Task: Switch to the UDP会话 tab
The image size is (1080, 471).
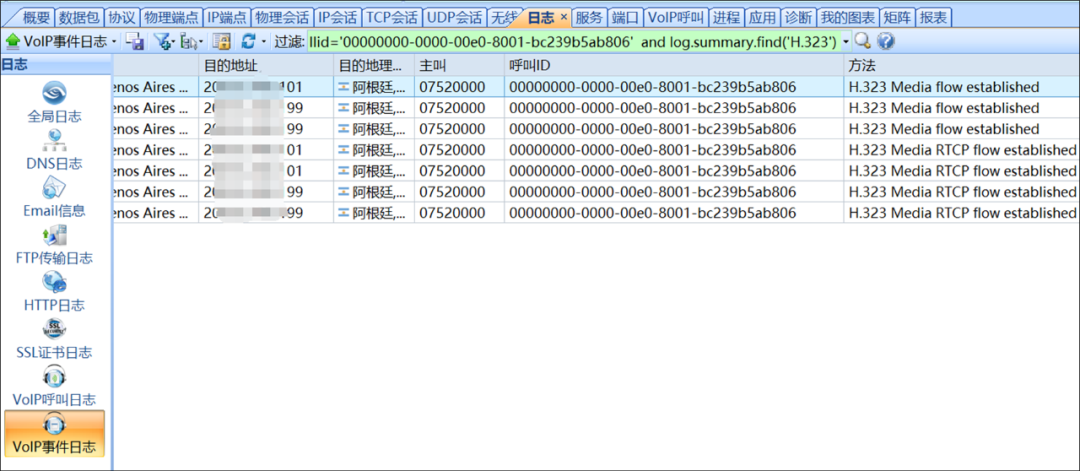Action: coord(454,17)
